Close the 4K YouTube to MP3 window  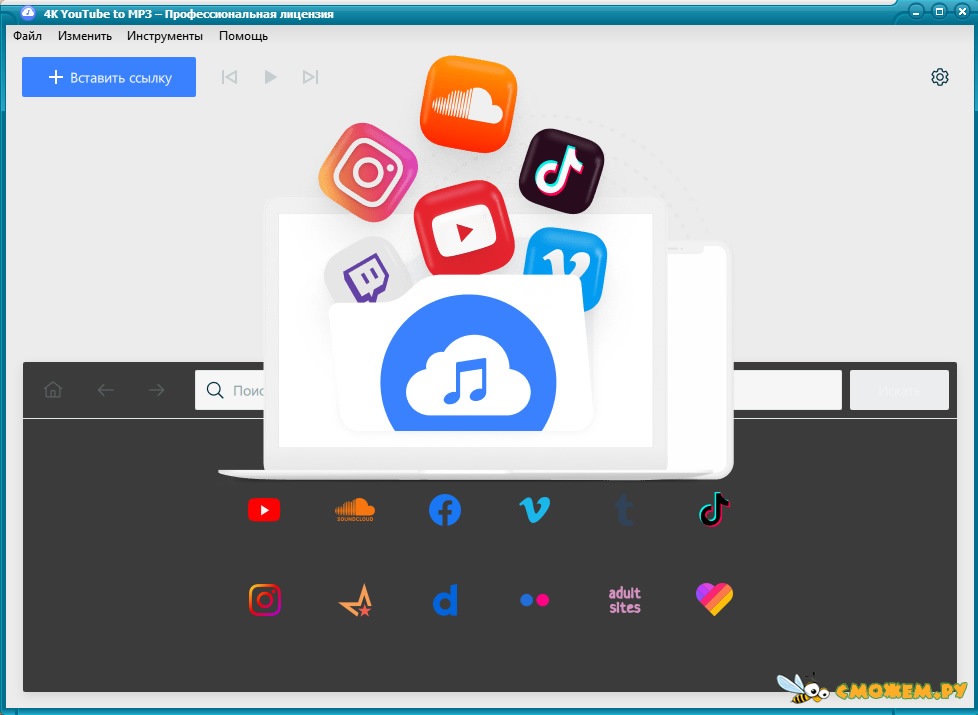point(962,11)
